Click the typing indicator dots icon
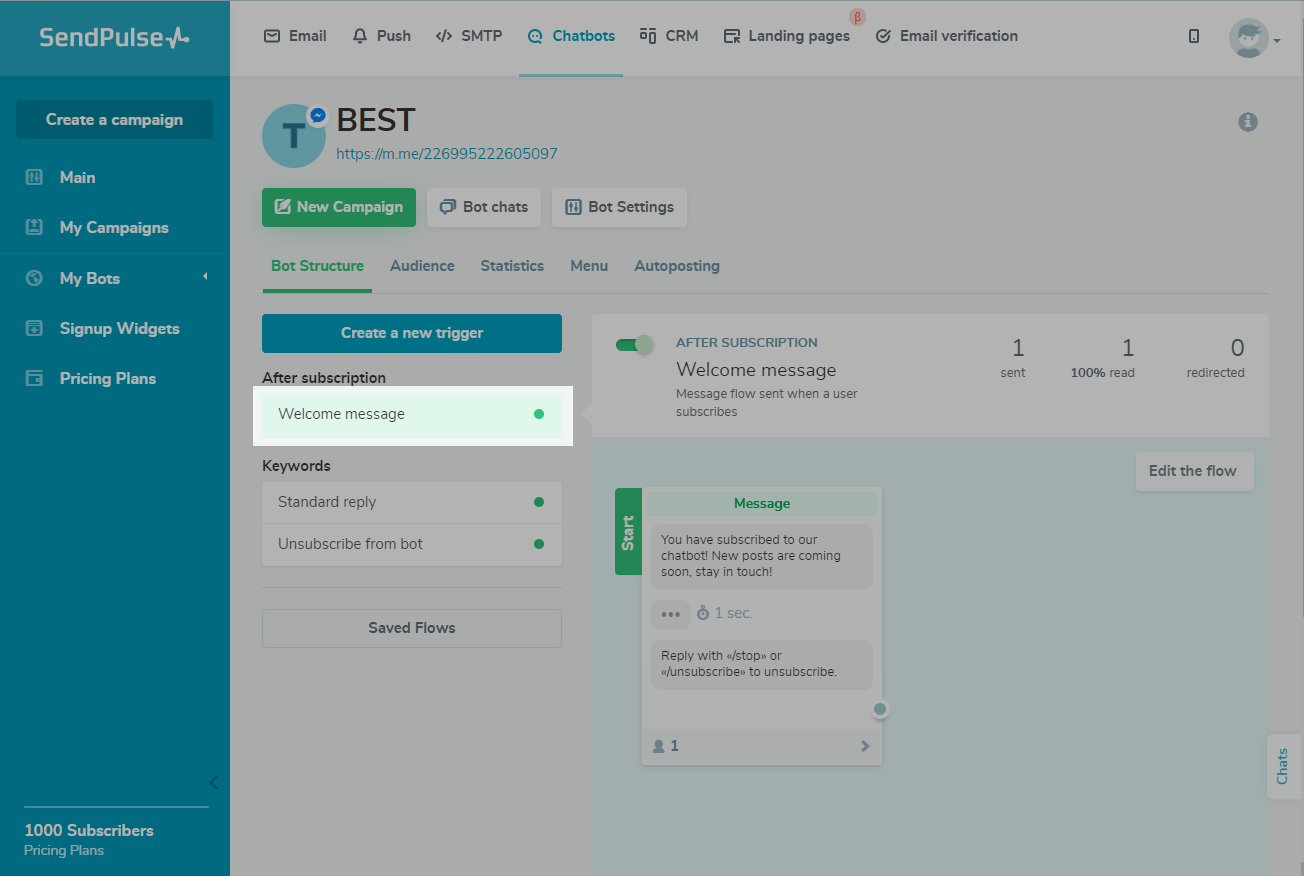The height and width of the screenshot is (876, 1304). [x=670, y=614]
